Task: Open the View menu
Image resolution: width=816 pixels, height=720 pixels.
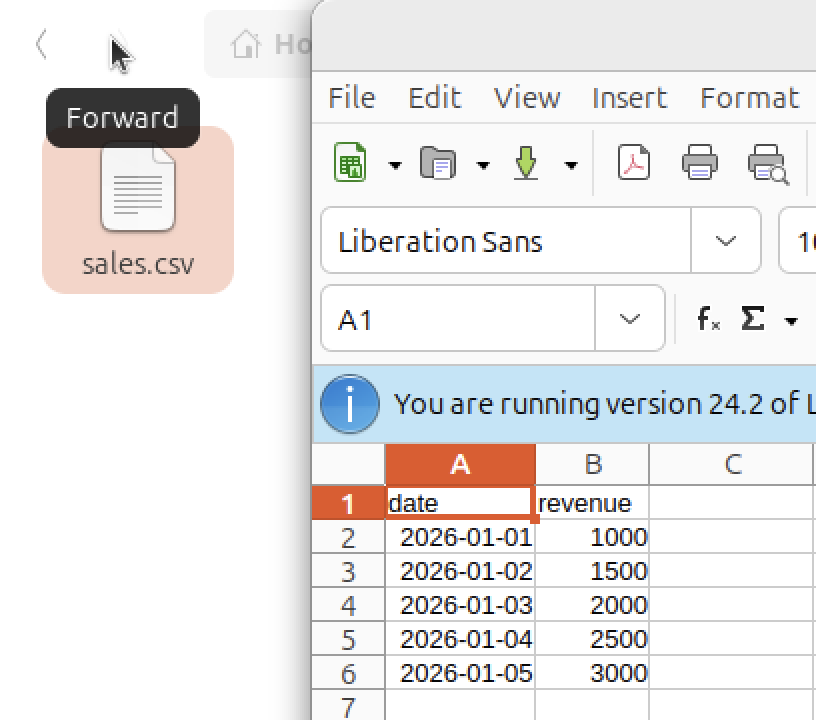Action: pos(526,98)
